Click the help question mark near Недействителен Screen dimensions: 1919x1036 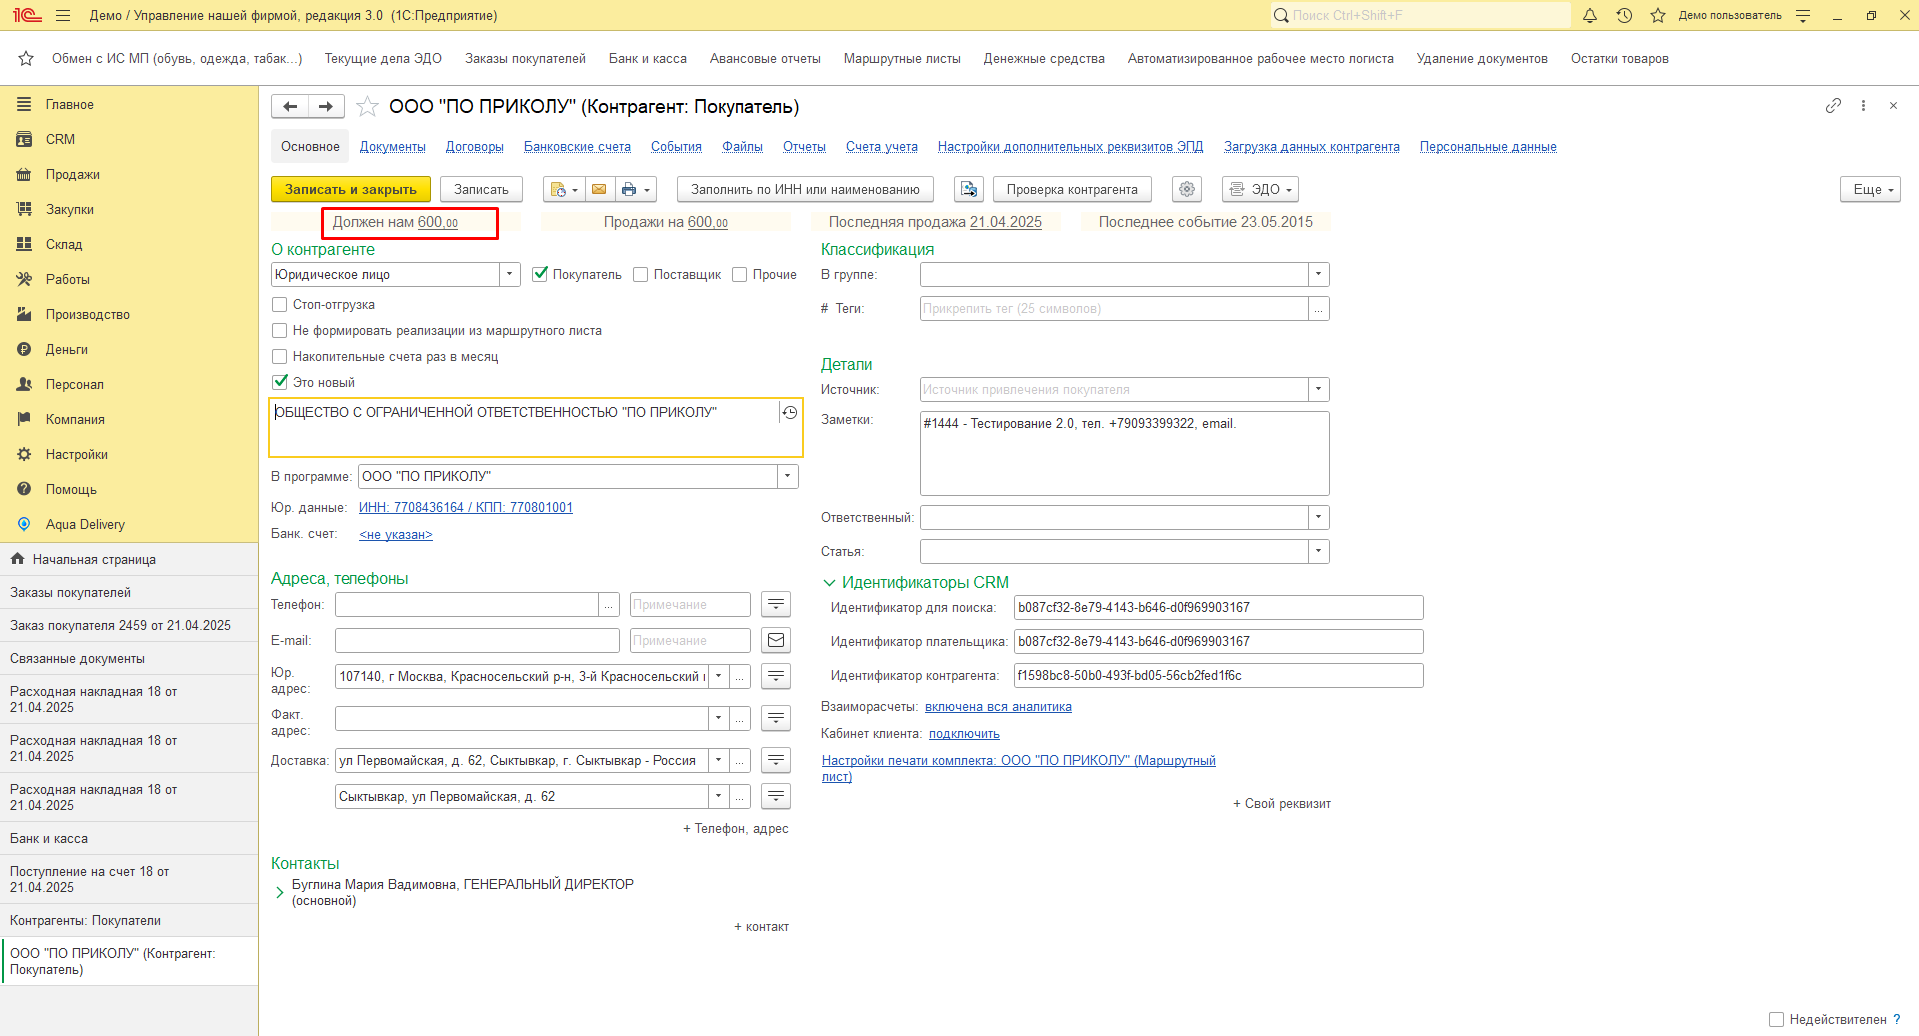[1896, 1019]
